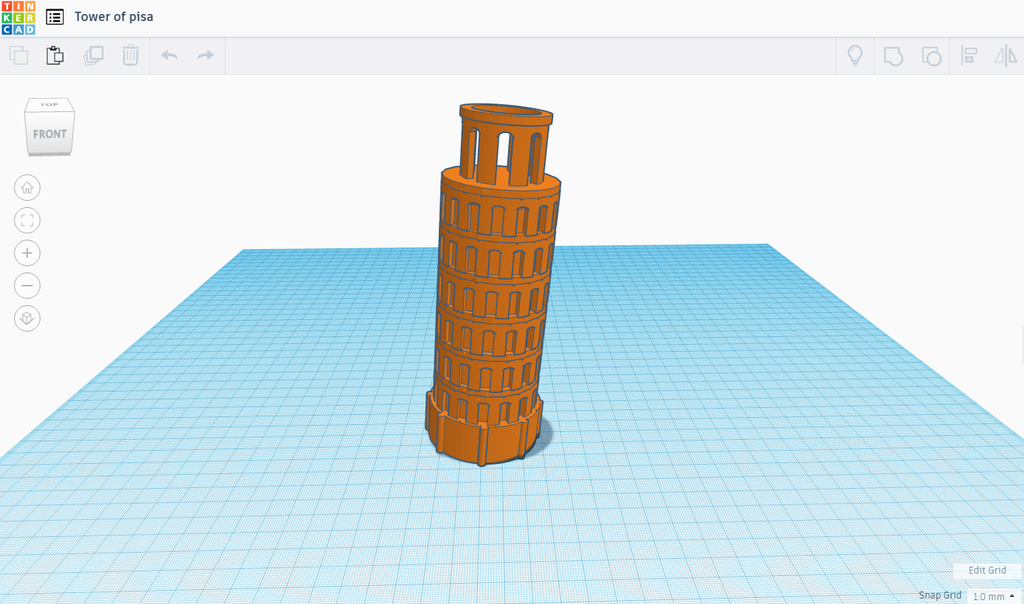
Task: Click the Group shapes icon
Action: pyautogui.click(x=893, y=56)
